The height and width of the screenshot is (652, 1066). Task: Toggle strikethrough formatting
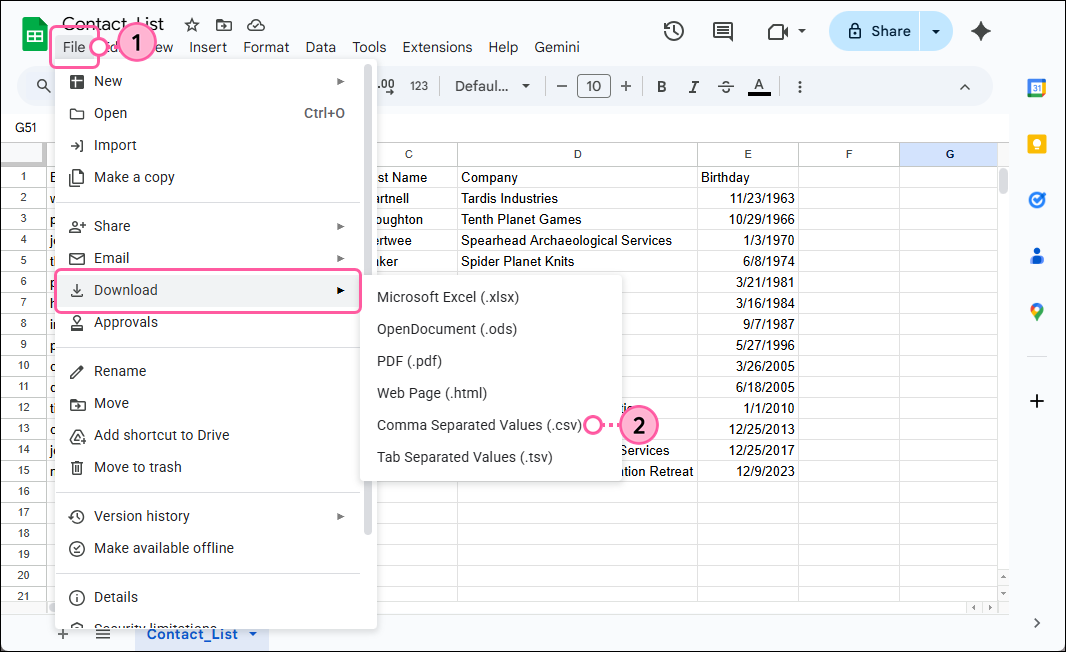click(x=726, y=87)
